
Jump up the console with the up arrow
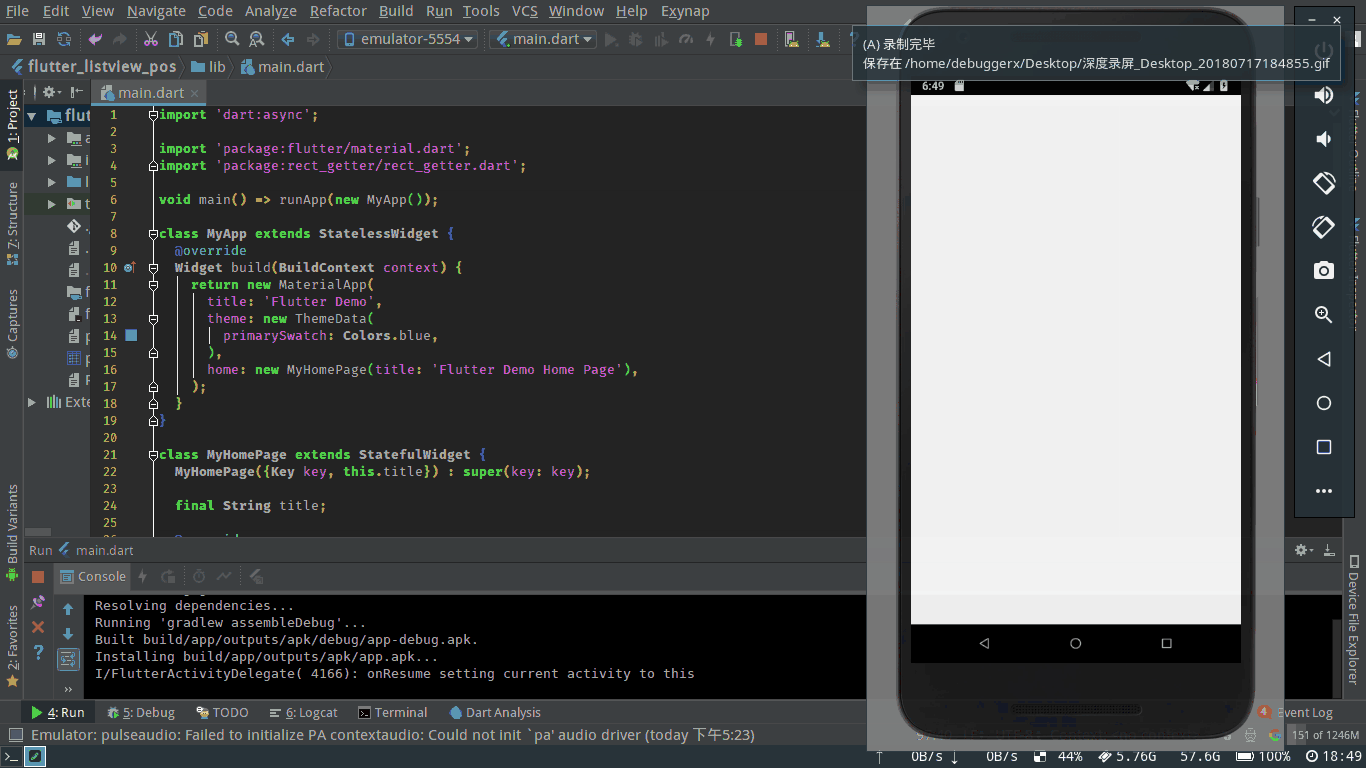click(68, 609)
